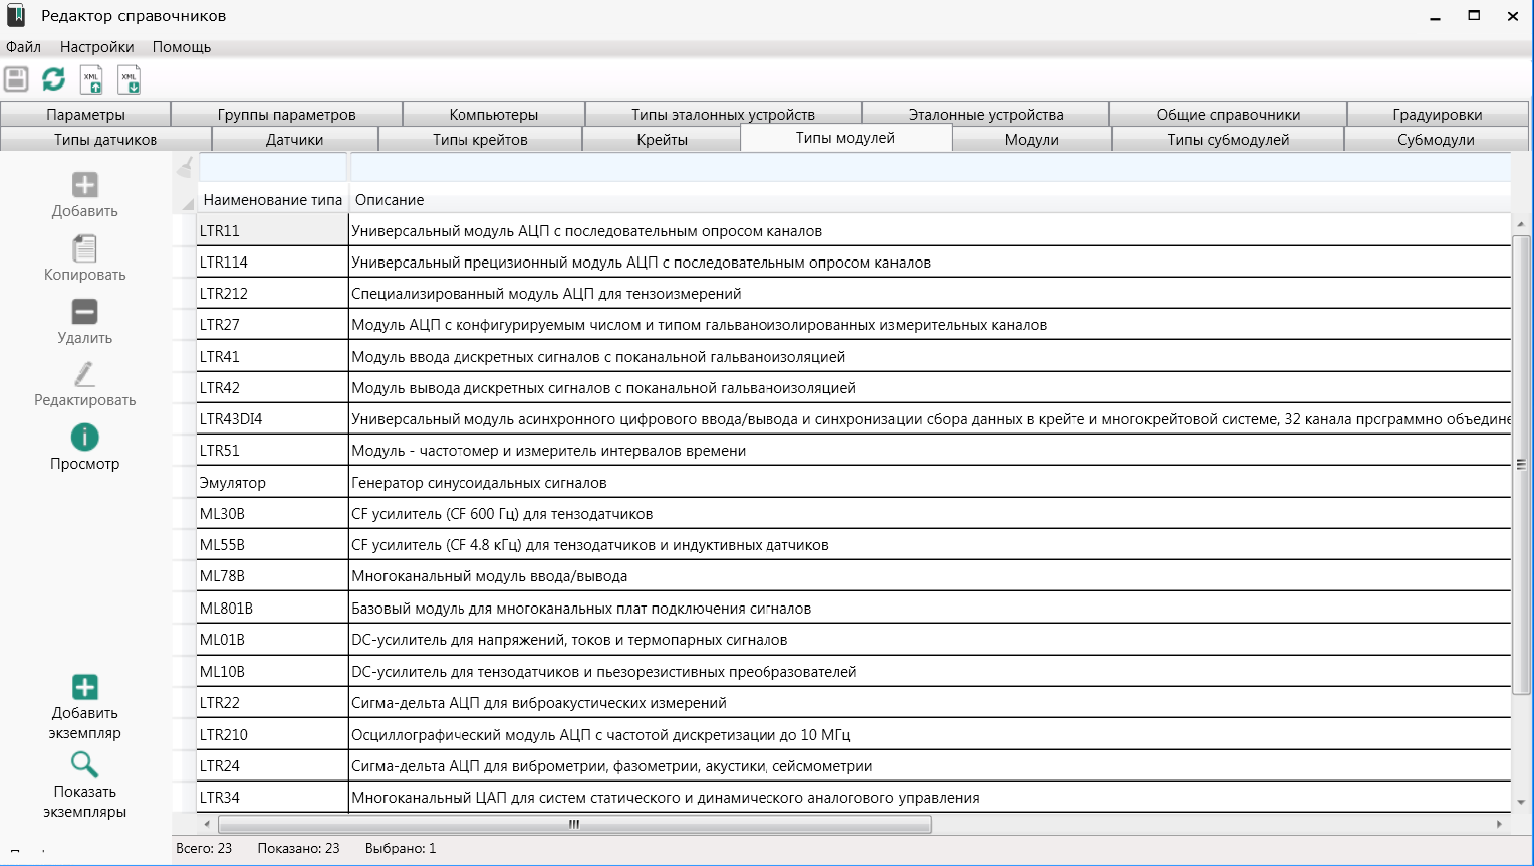Screen dimensions: 1534x866
Task: Select the ML78B row
Action: (x=854, y=576)
